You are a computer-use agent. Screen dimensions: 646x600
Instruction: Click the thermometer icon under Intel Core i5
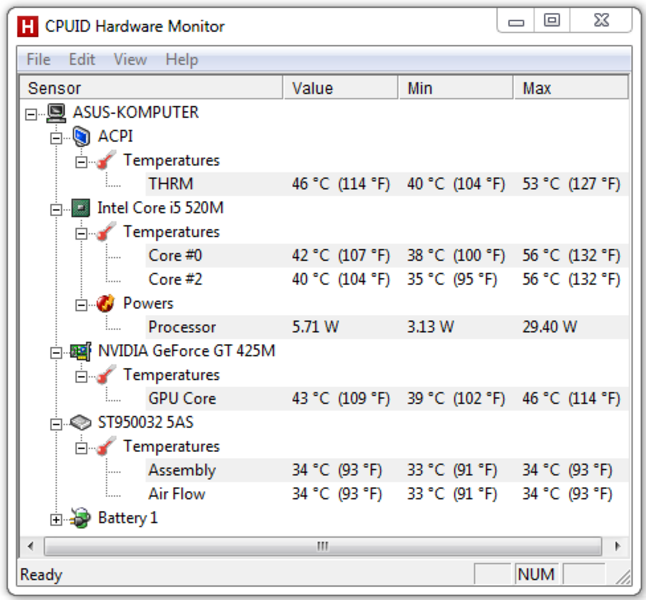[105, 232]
